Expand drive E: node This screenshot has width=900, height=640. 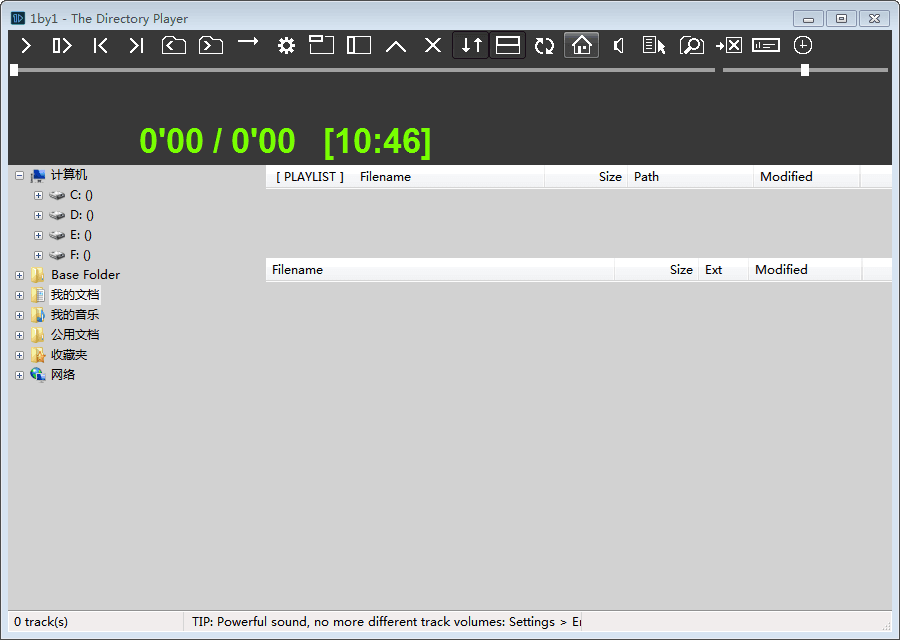38,235
